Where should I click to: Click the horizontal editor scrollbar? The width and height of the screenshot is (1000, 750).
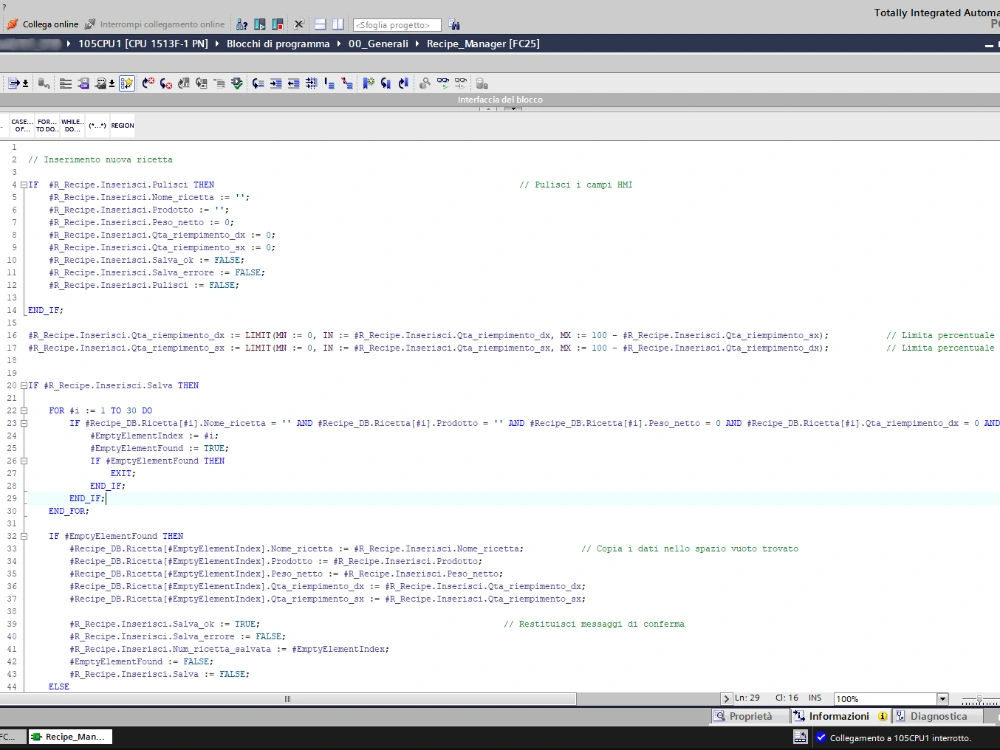[288, 698]
